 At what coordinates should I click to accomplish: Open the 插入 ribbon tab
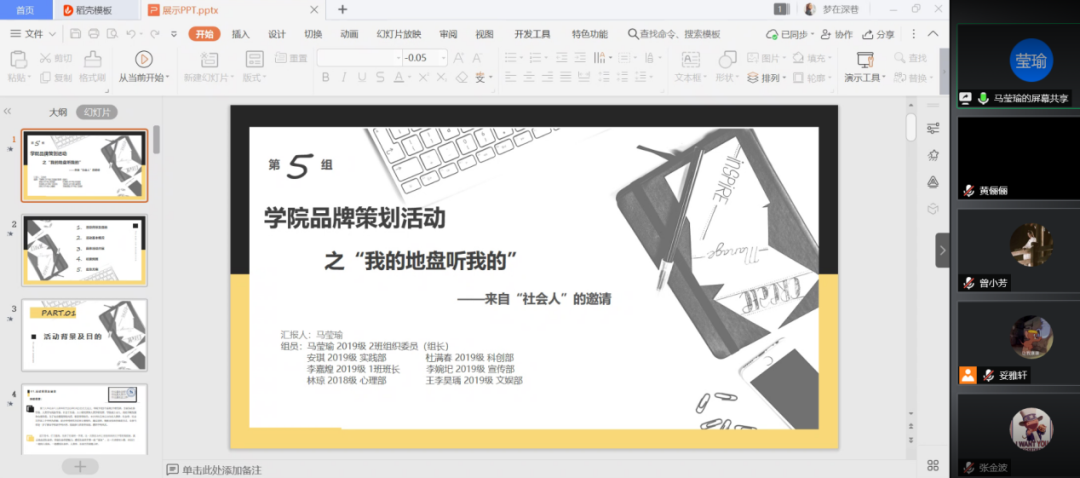pyautogui.click(x=241, y=34)
